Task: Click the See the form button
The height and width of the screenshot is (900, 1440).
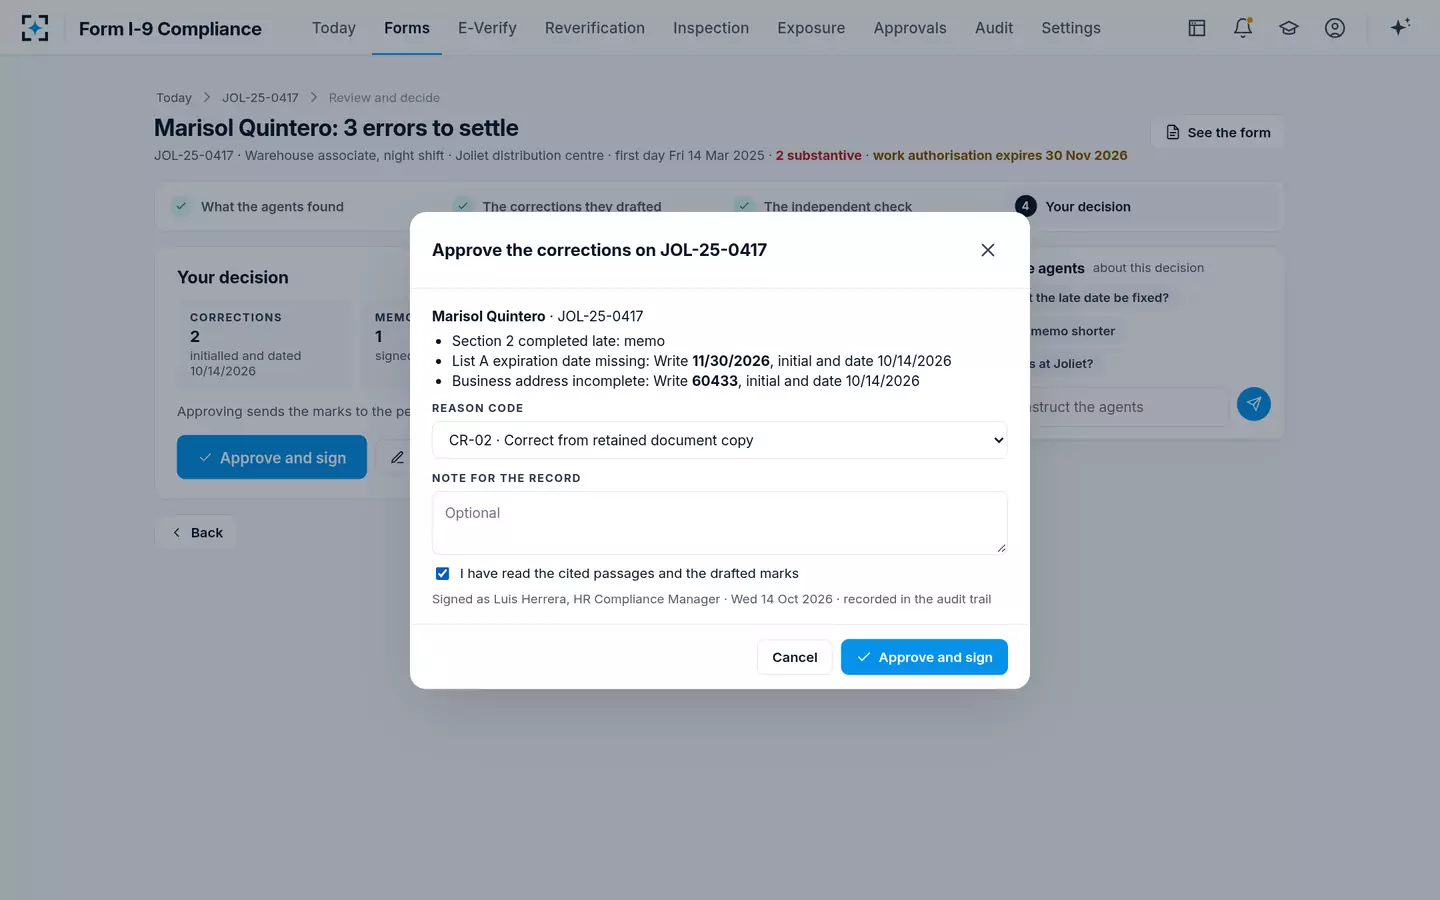Action: tap(1217, 132)
